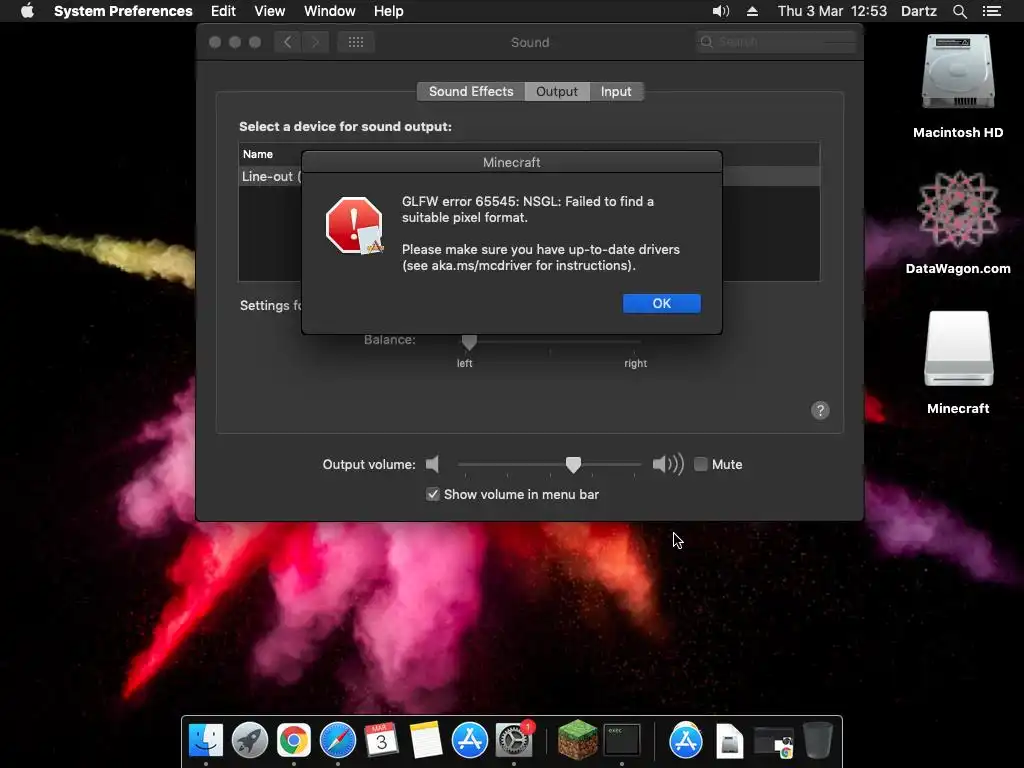The height and width of the screenshot is (768, 1024).
Task: Open Finder from the Dock
Action: (206, 741)
